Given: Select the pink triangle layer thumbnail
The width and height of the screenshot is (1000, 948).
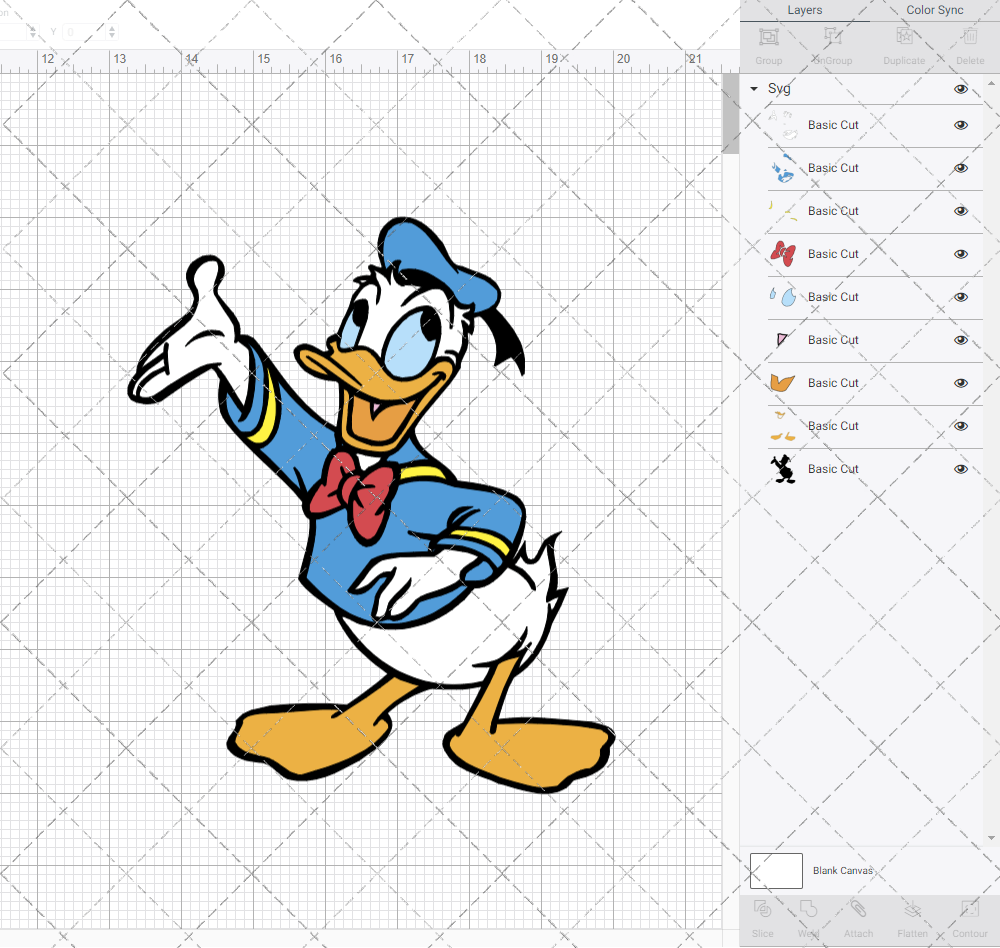Looking at the screenshot, I should [x=782, y=339].
